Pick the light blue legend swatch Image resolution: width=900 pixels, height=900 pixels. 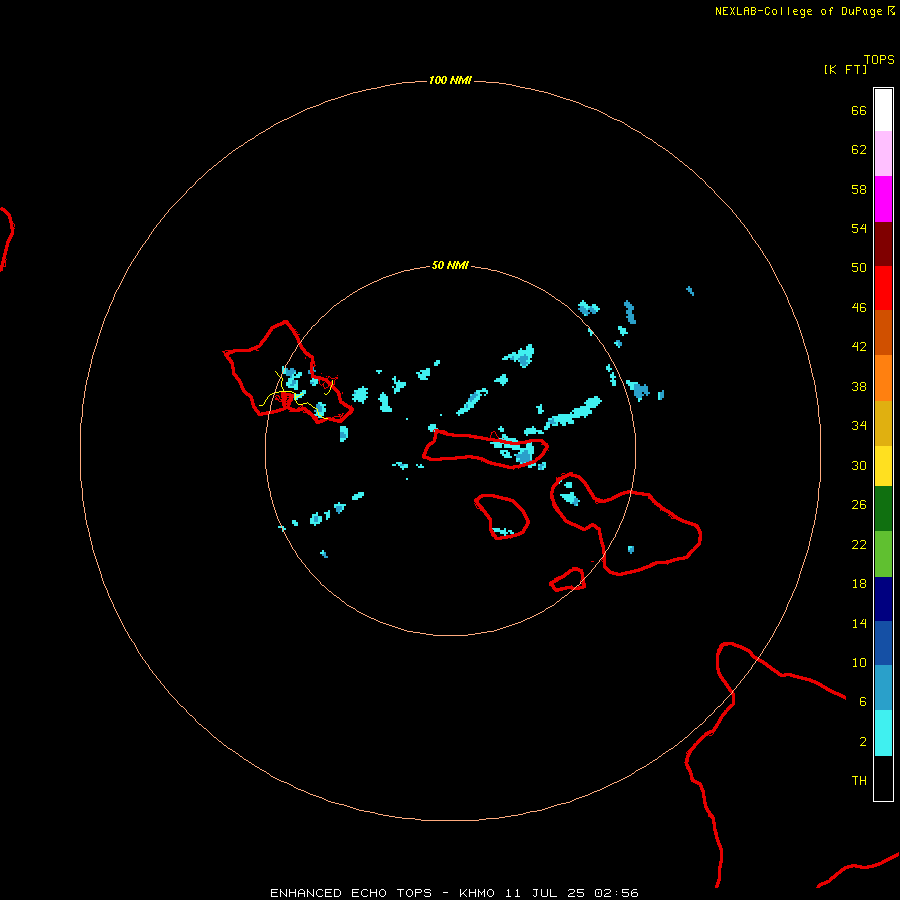(x=883, y=687)
